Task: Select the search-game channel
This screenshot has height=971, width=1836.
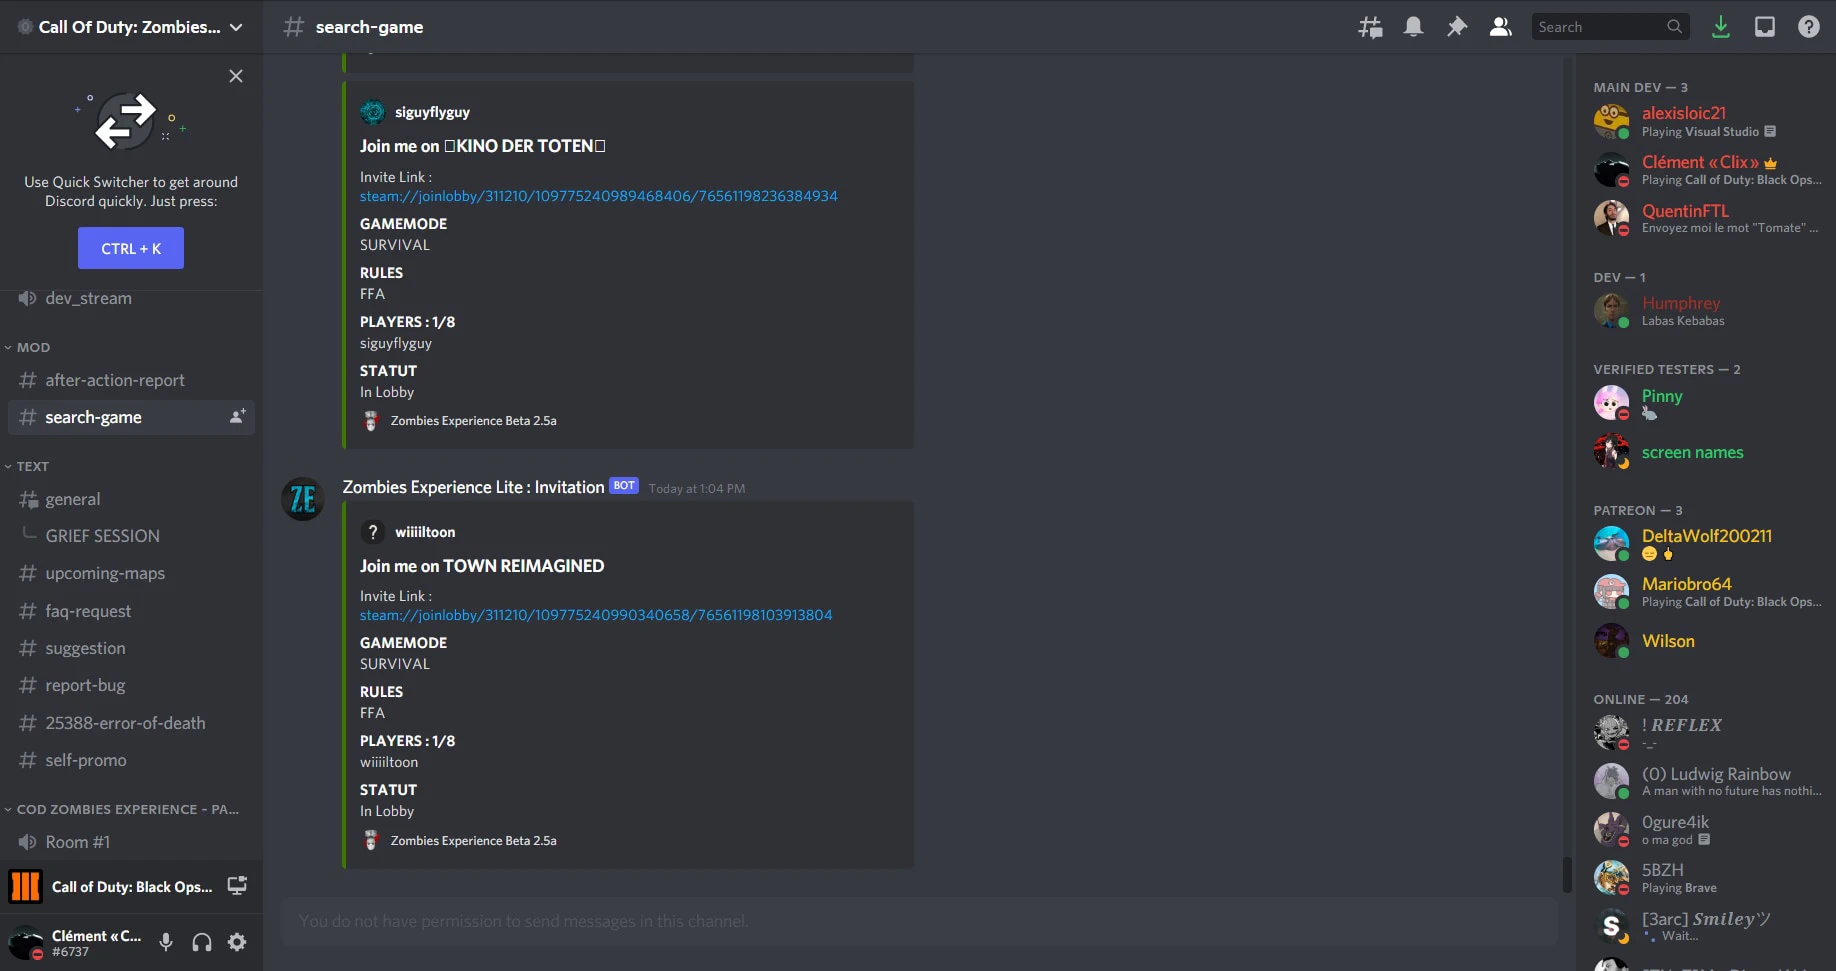Action: pyautogui.click(x=131, y=417)
